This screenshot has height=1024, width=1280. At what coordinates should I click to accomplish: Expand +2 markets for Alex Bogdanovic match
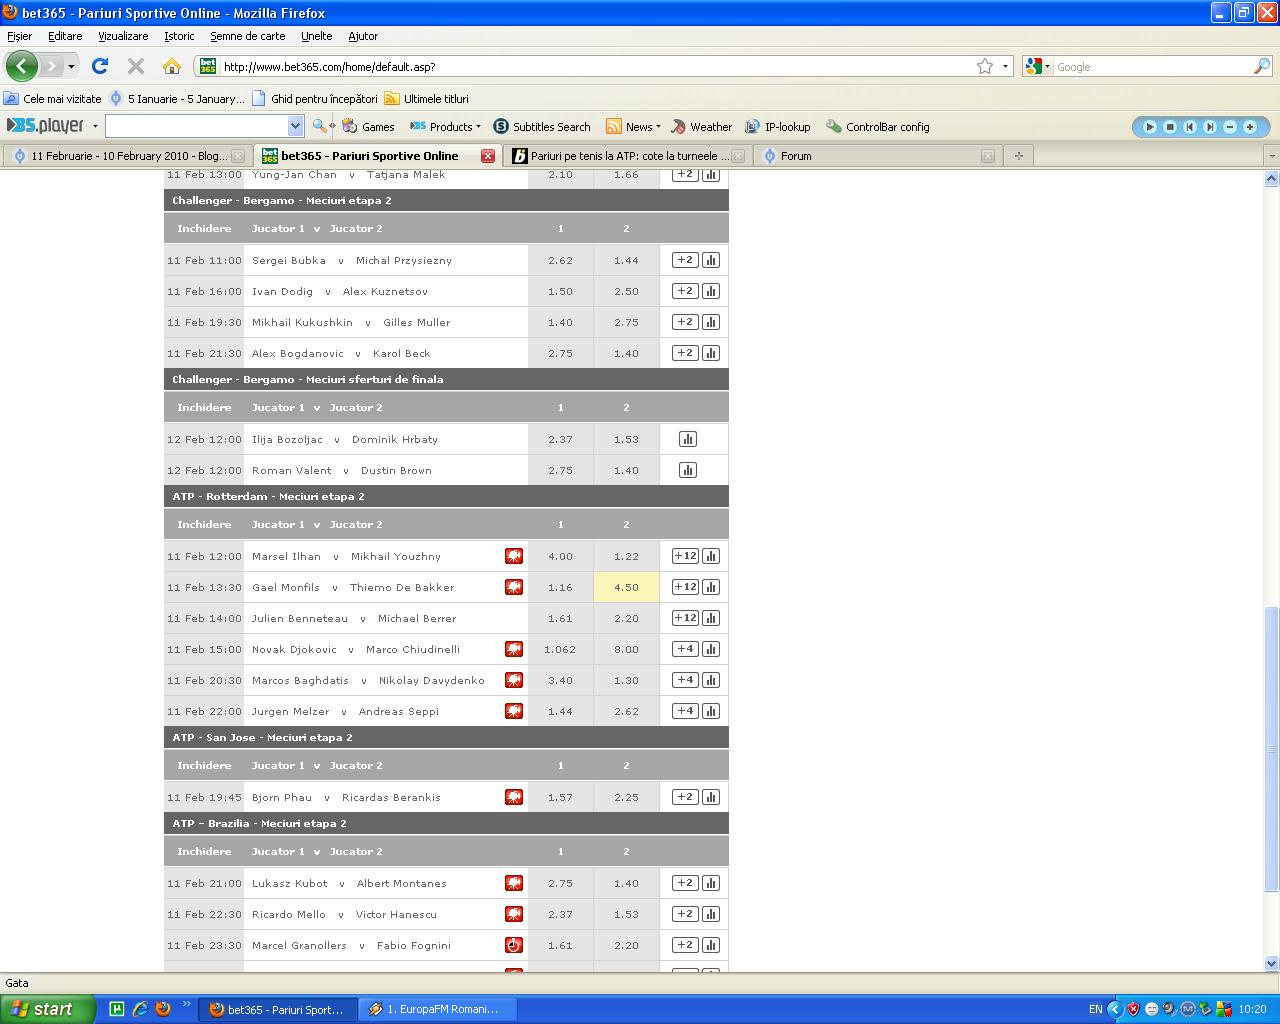[685, 353]
